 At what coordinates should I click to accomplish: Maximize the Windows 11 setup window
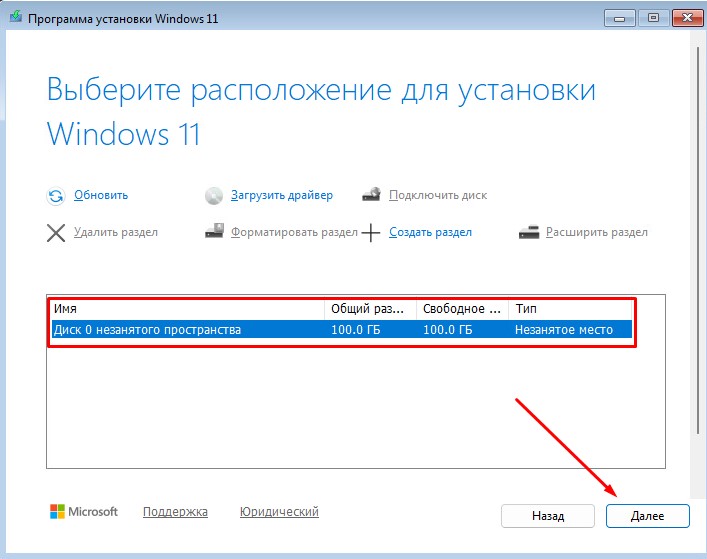[653, 18]
